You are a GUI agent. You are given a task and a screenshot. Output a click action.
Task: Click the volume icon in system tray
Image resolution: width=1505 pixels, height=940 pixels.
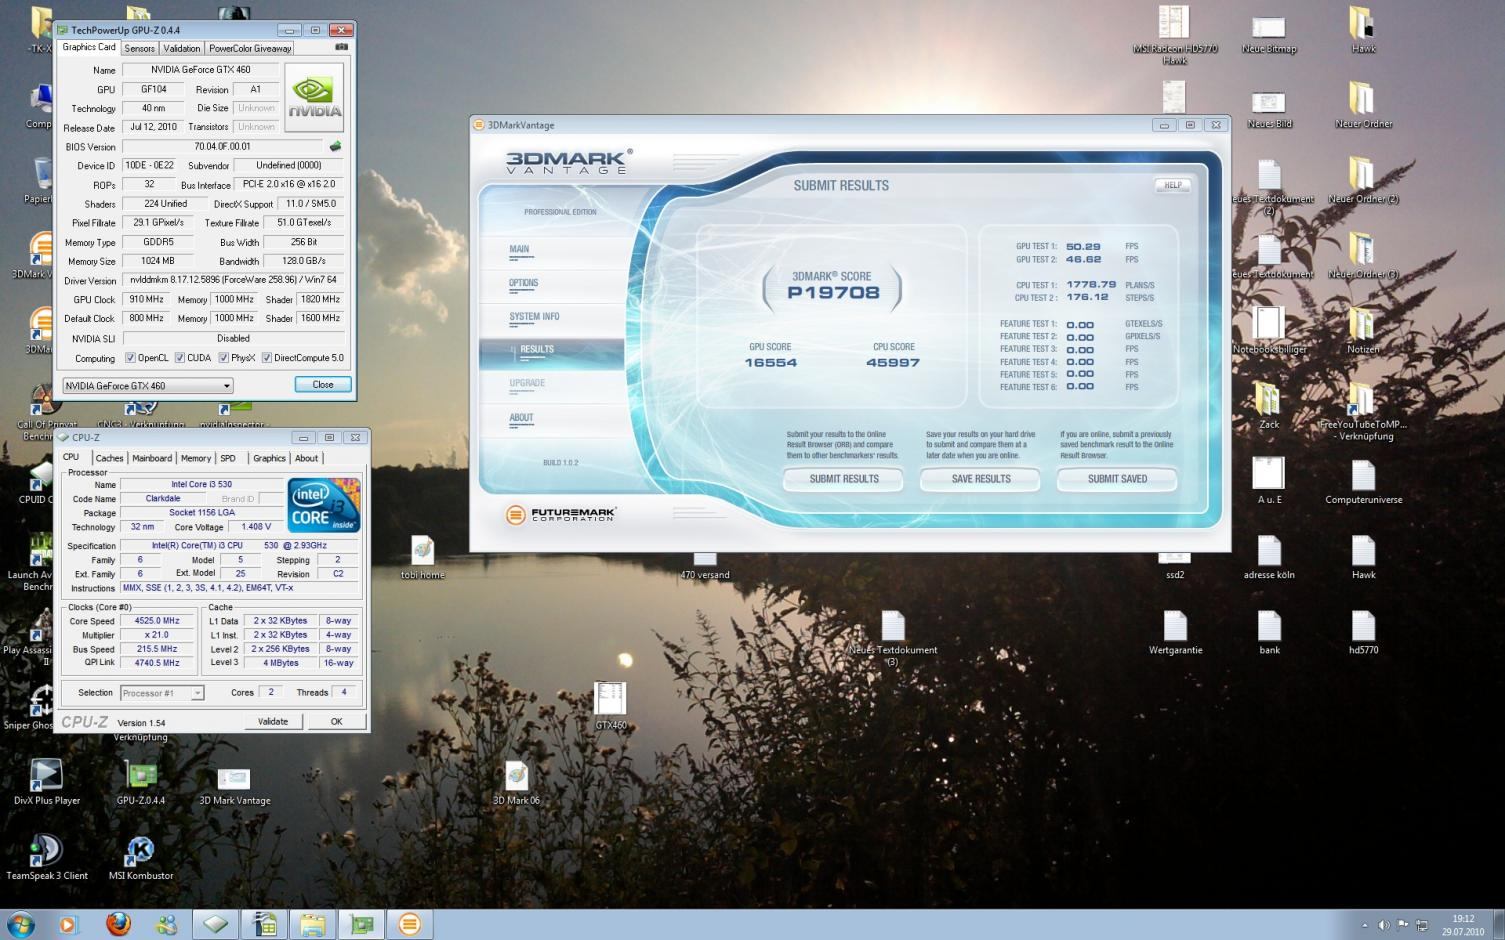click(x=1383, y=925)
